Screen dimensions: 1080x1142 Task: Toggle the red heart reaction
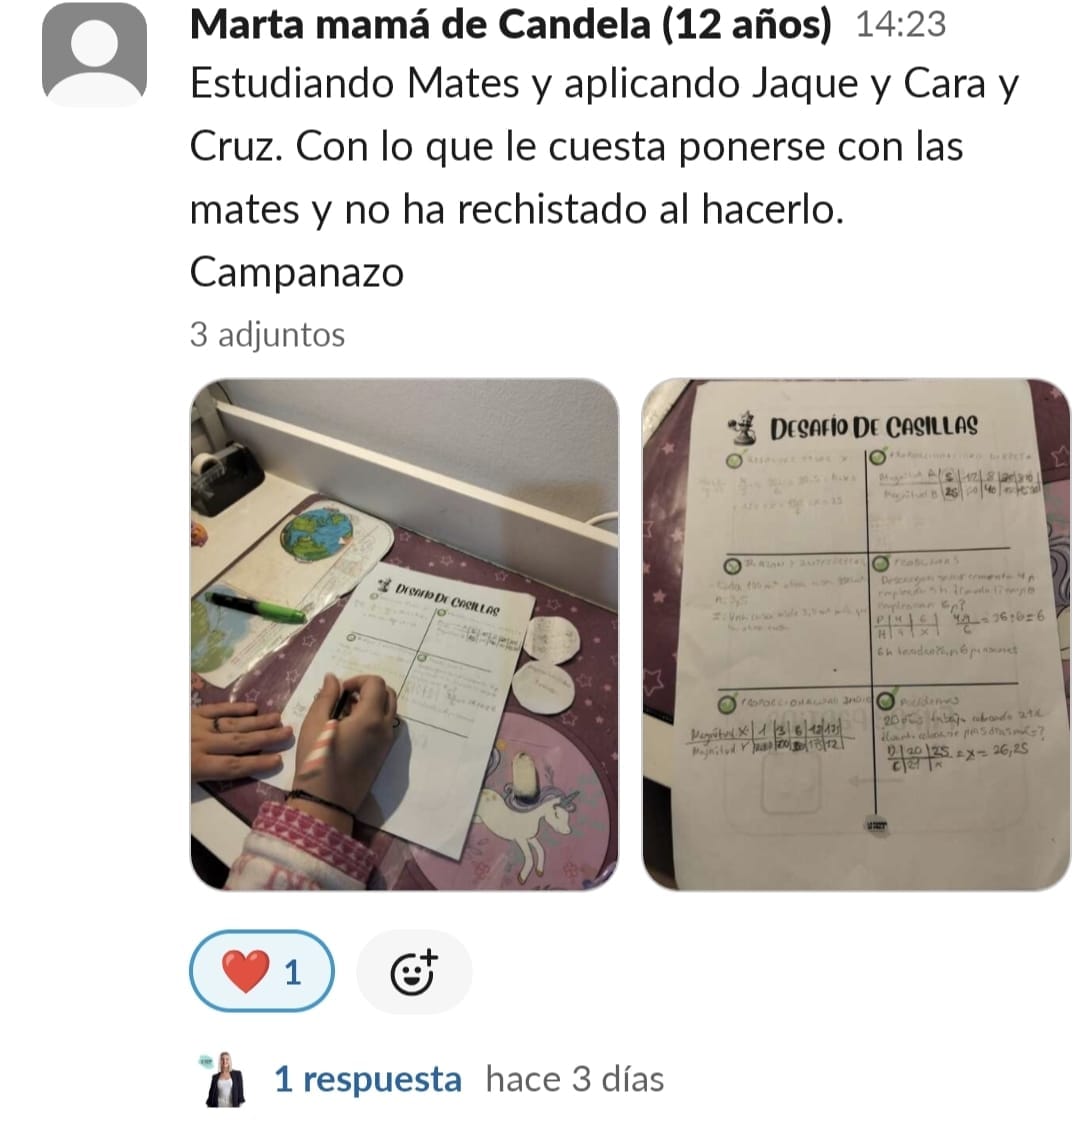pos(261,971)
